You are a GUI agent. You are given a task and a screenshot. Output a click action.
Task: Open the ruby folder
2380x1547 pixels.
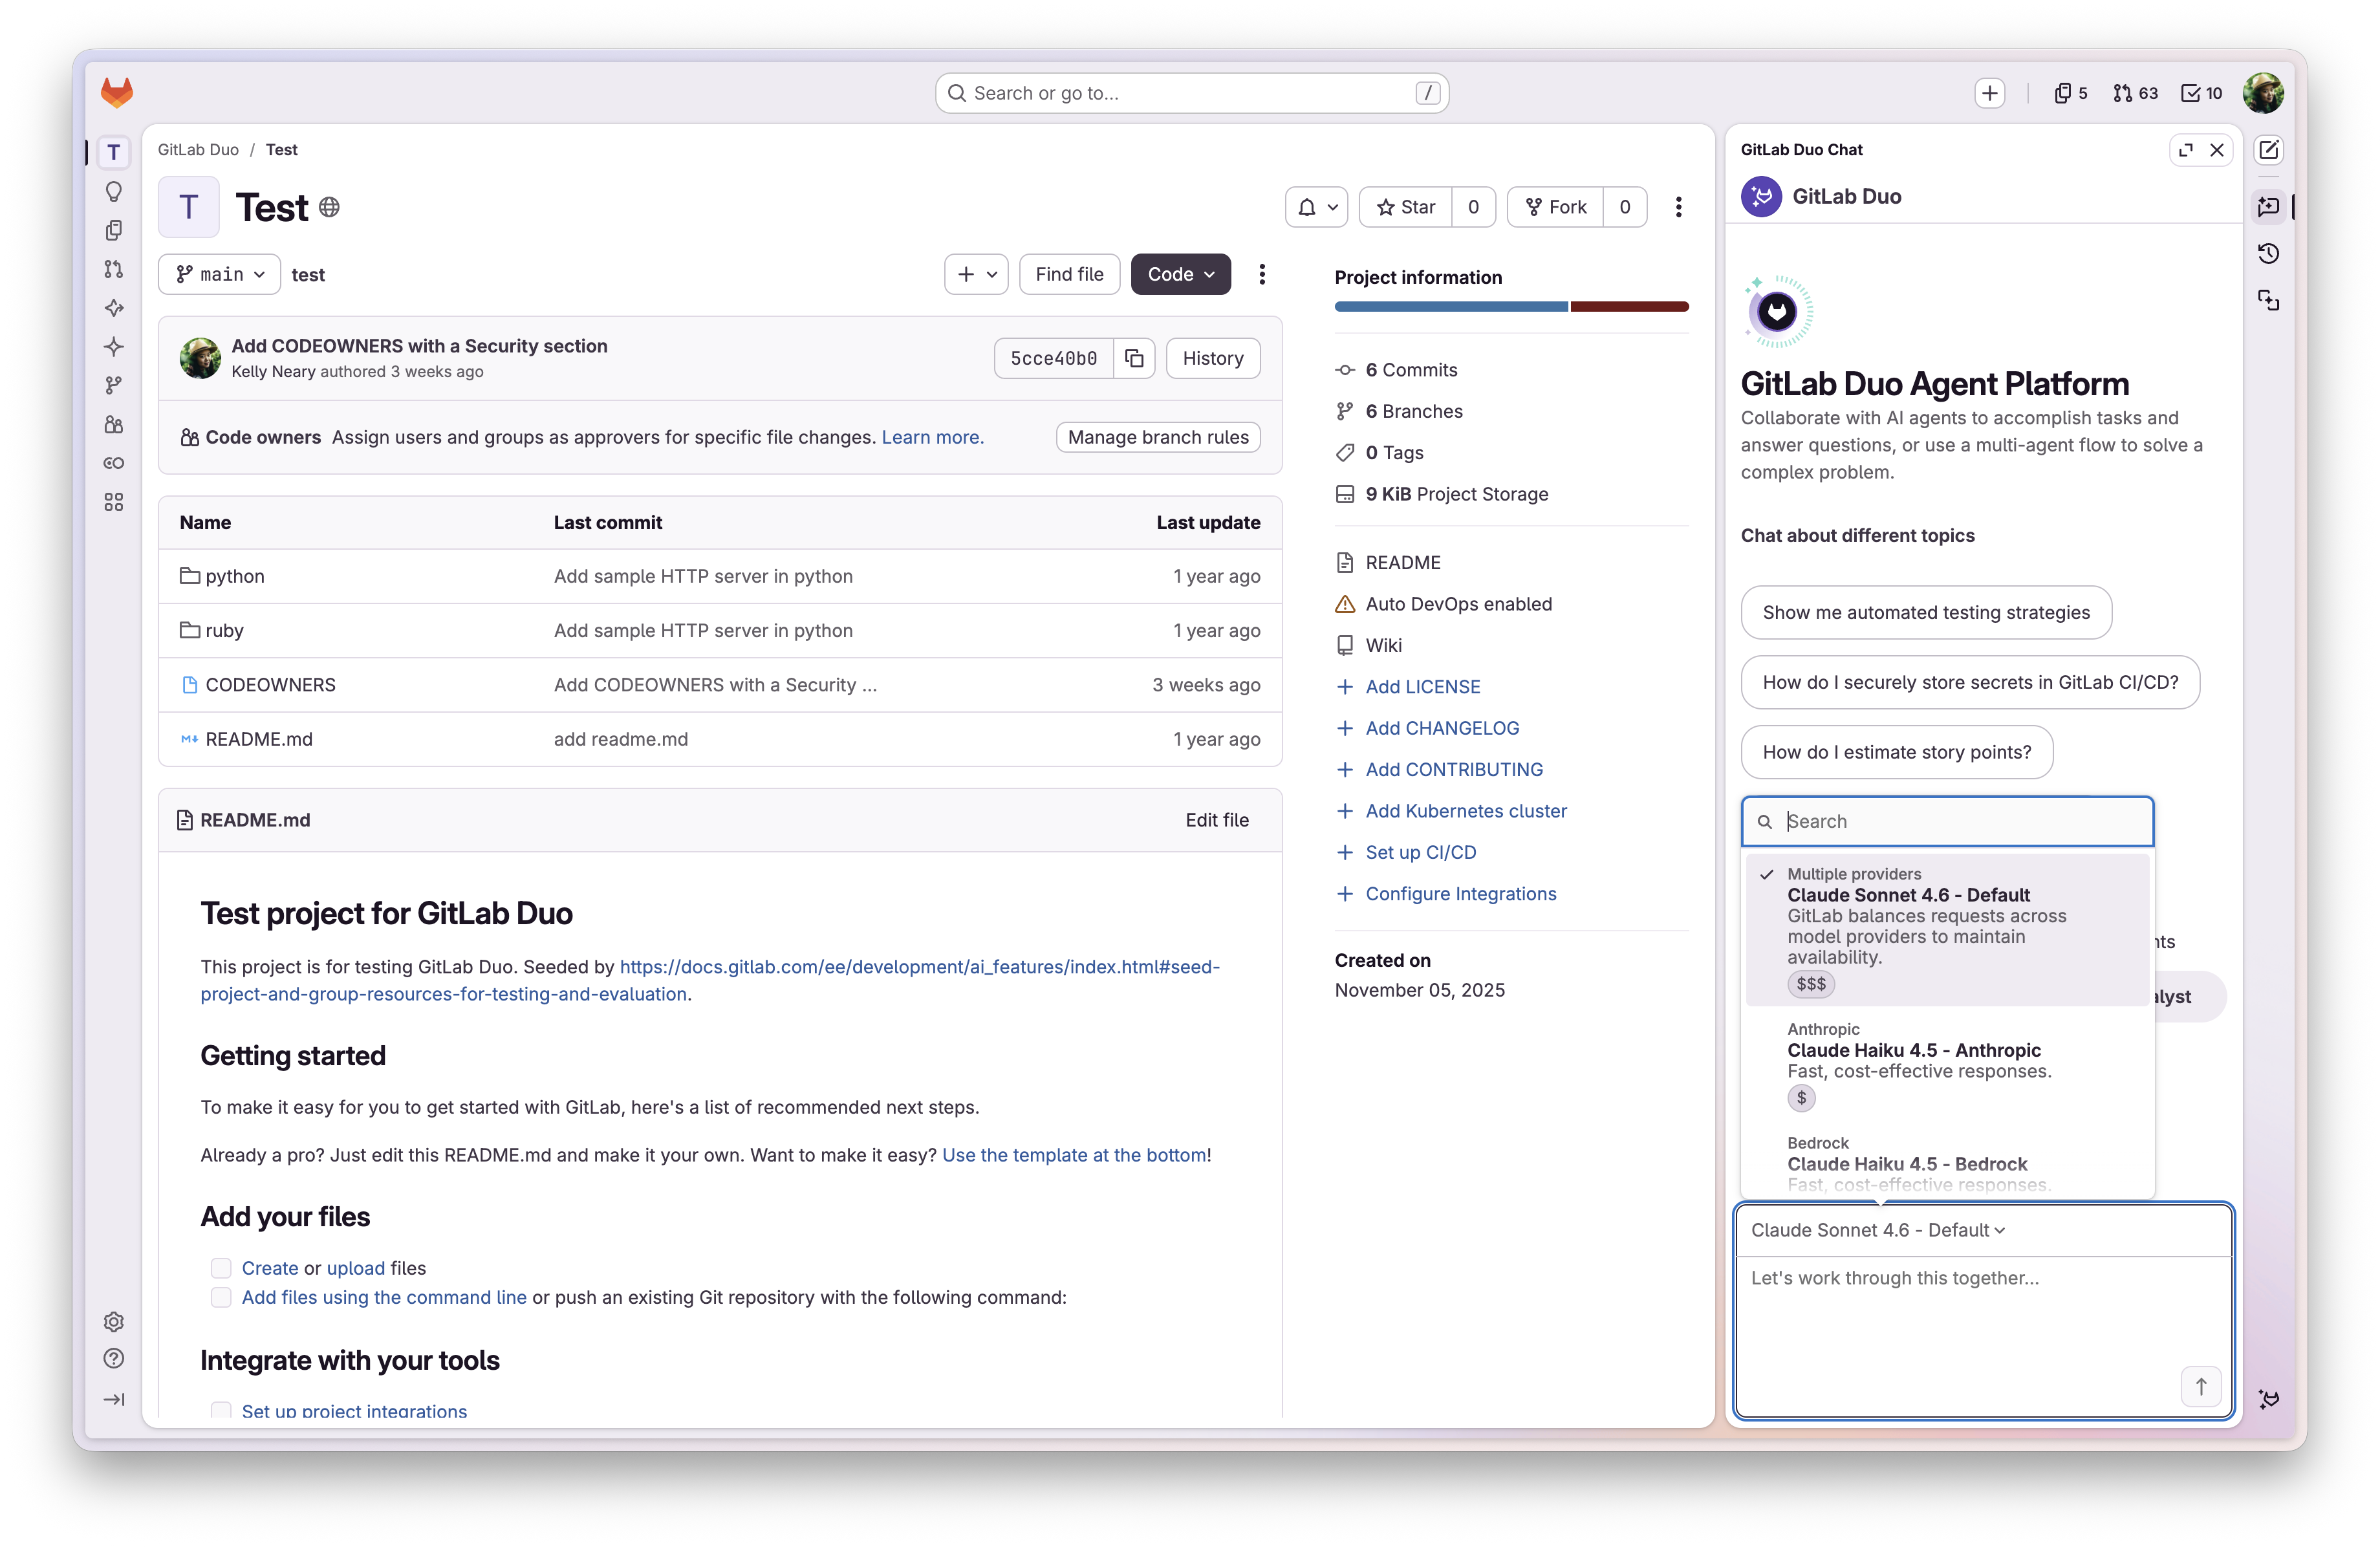[224, 630]
